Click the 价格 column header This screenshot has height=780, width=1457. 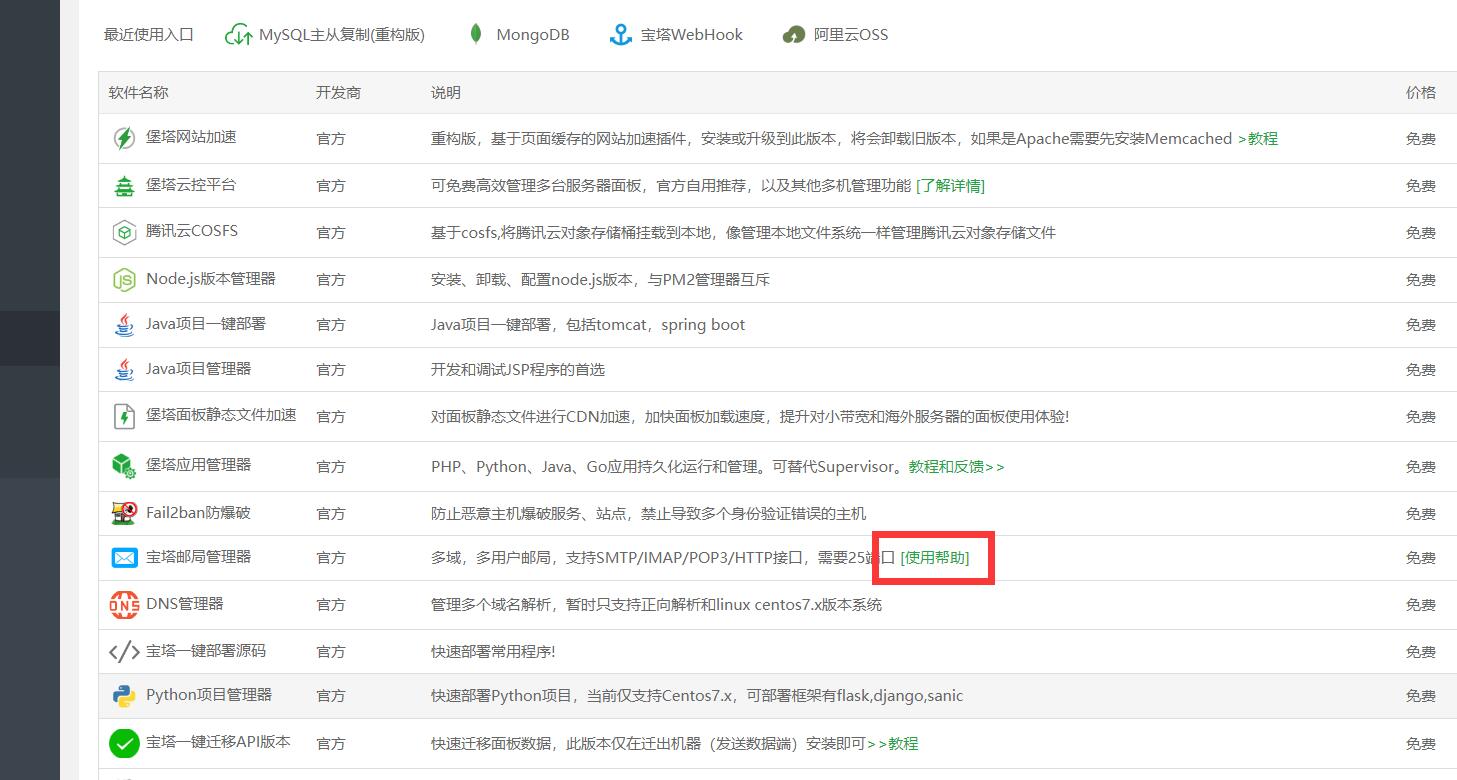tap(1421, 93)
